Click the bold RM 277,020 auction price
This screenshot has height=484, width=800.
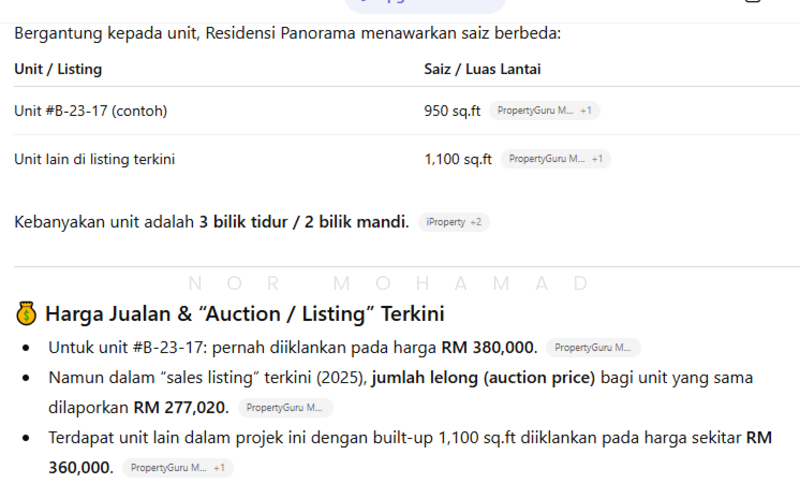coord(180,408)
